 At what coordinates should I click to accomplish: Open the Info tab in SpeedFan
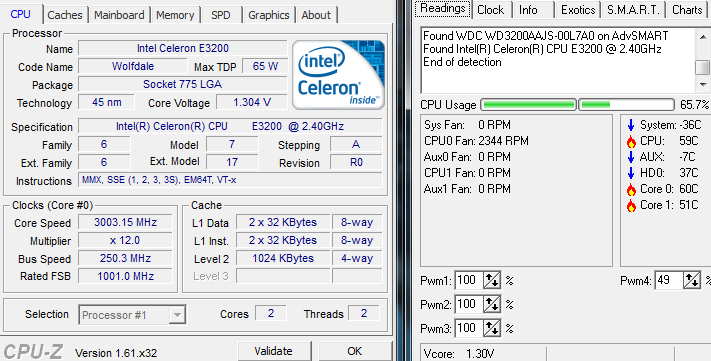[x=528, y=10]
